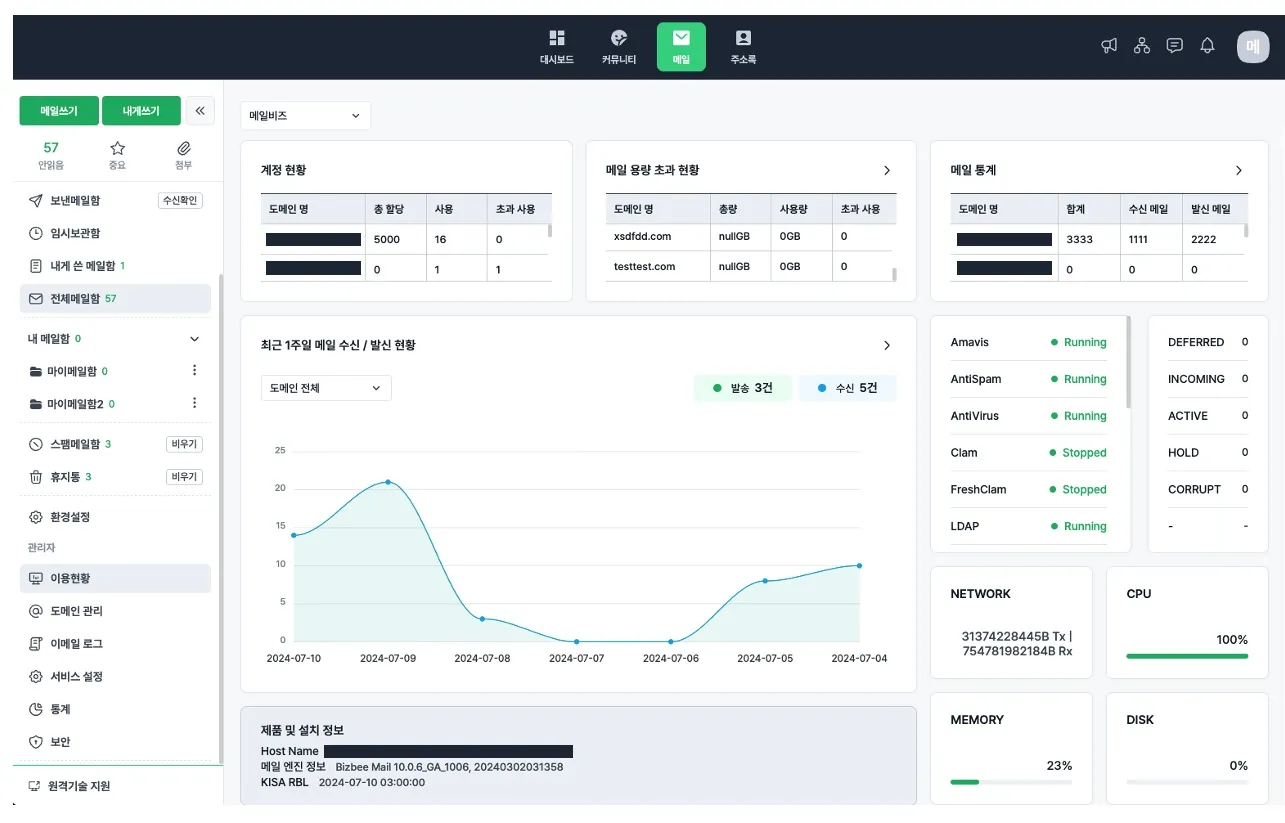The height and width of the screenshot is (823, 1285).
Task: Open more options for 마이메일함2 folder
Action: coord(195,403)
